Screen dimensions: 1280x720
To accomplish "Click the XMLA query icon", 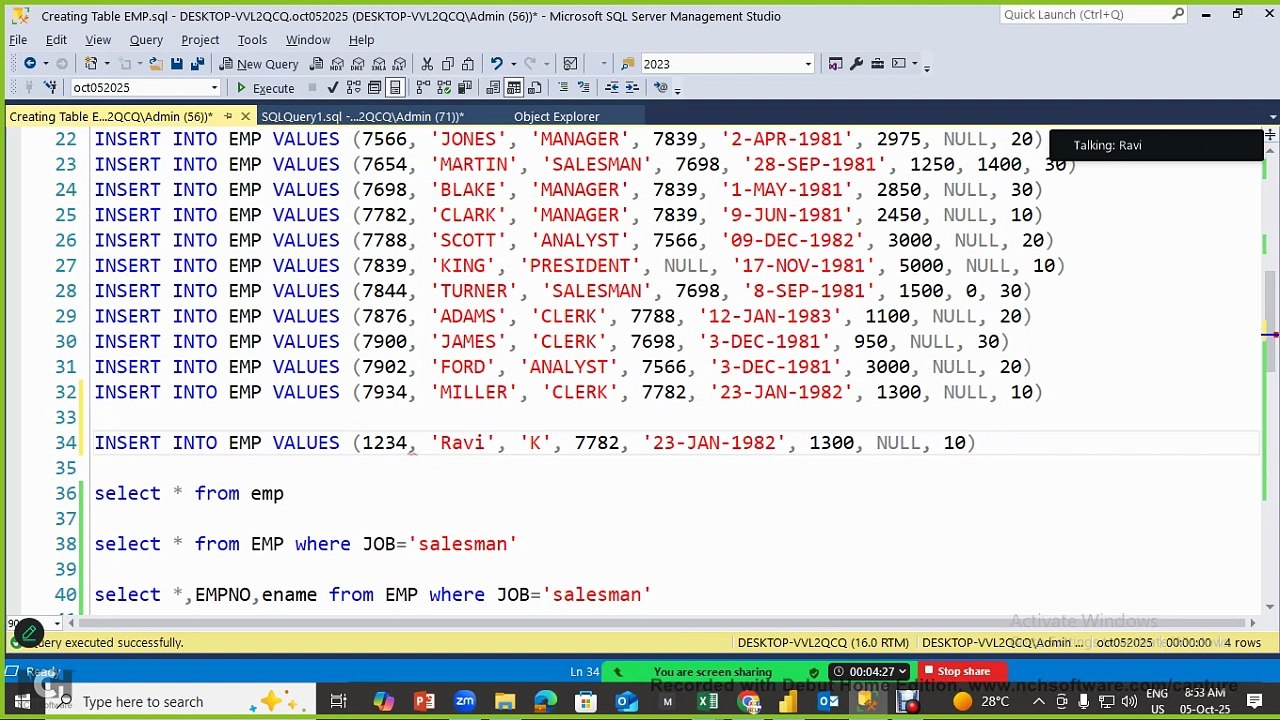I will 379,64.
